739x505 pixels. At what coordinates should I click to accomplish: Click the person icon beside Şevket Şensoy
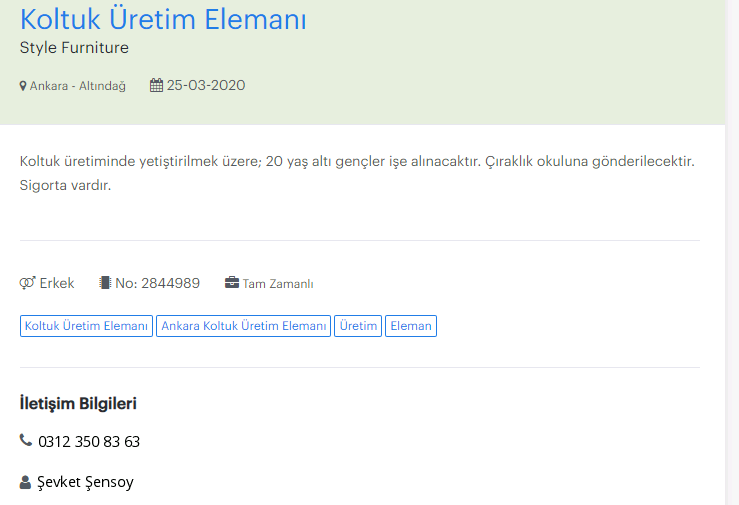[x=25, y=482]
